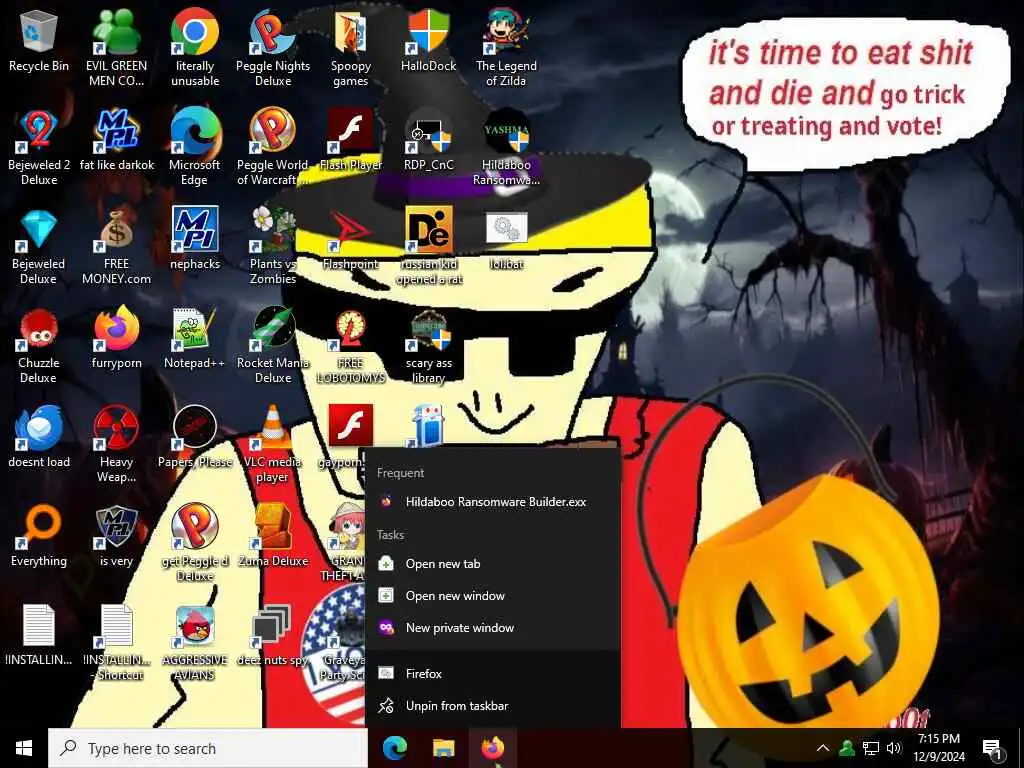Launch Peggle Nights Deluxe shortcut
Image resolution: width=1024 pixels, height=768 pixels.
coord(273,47)
